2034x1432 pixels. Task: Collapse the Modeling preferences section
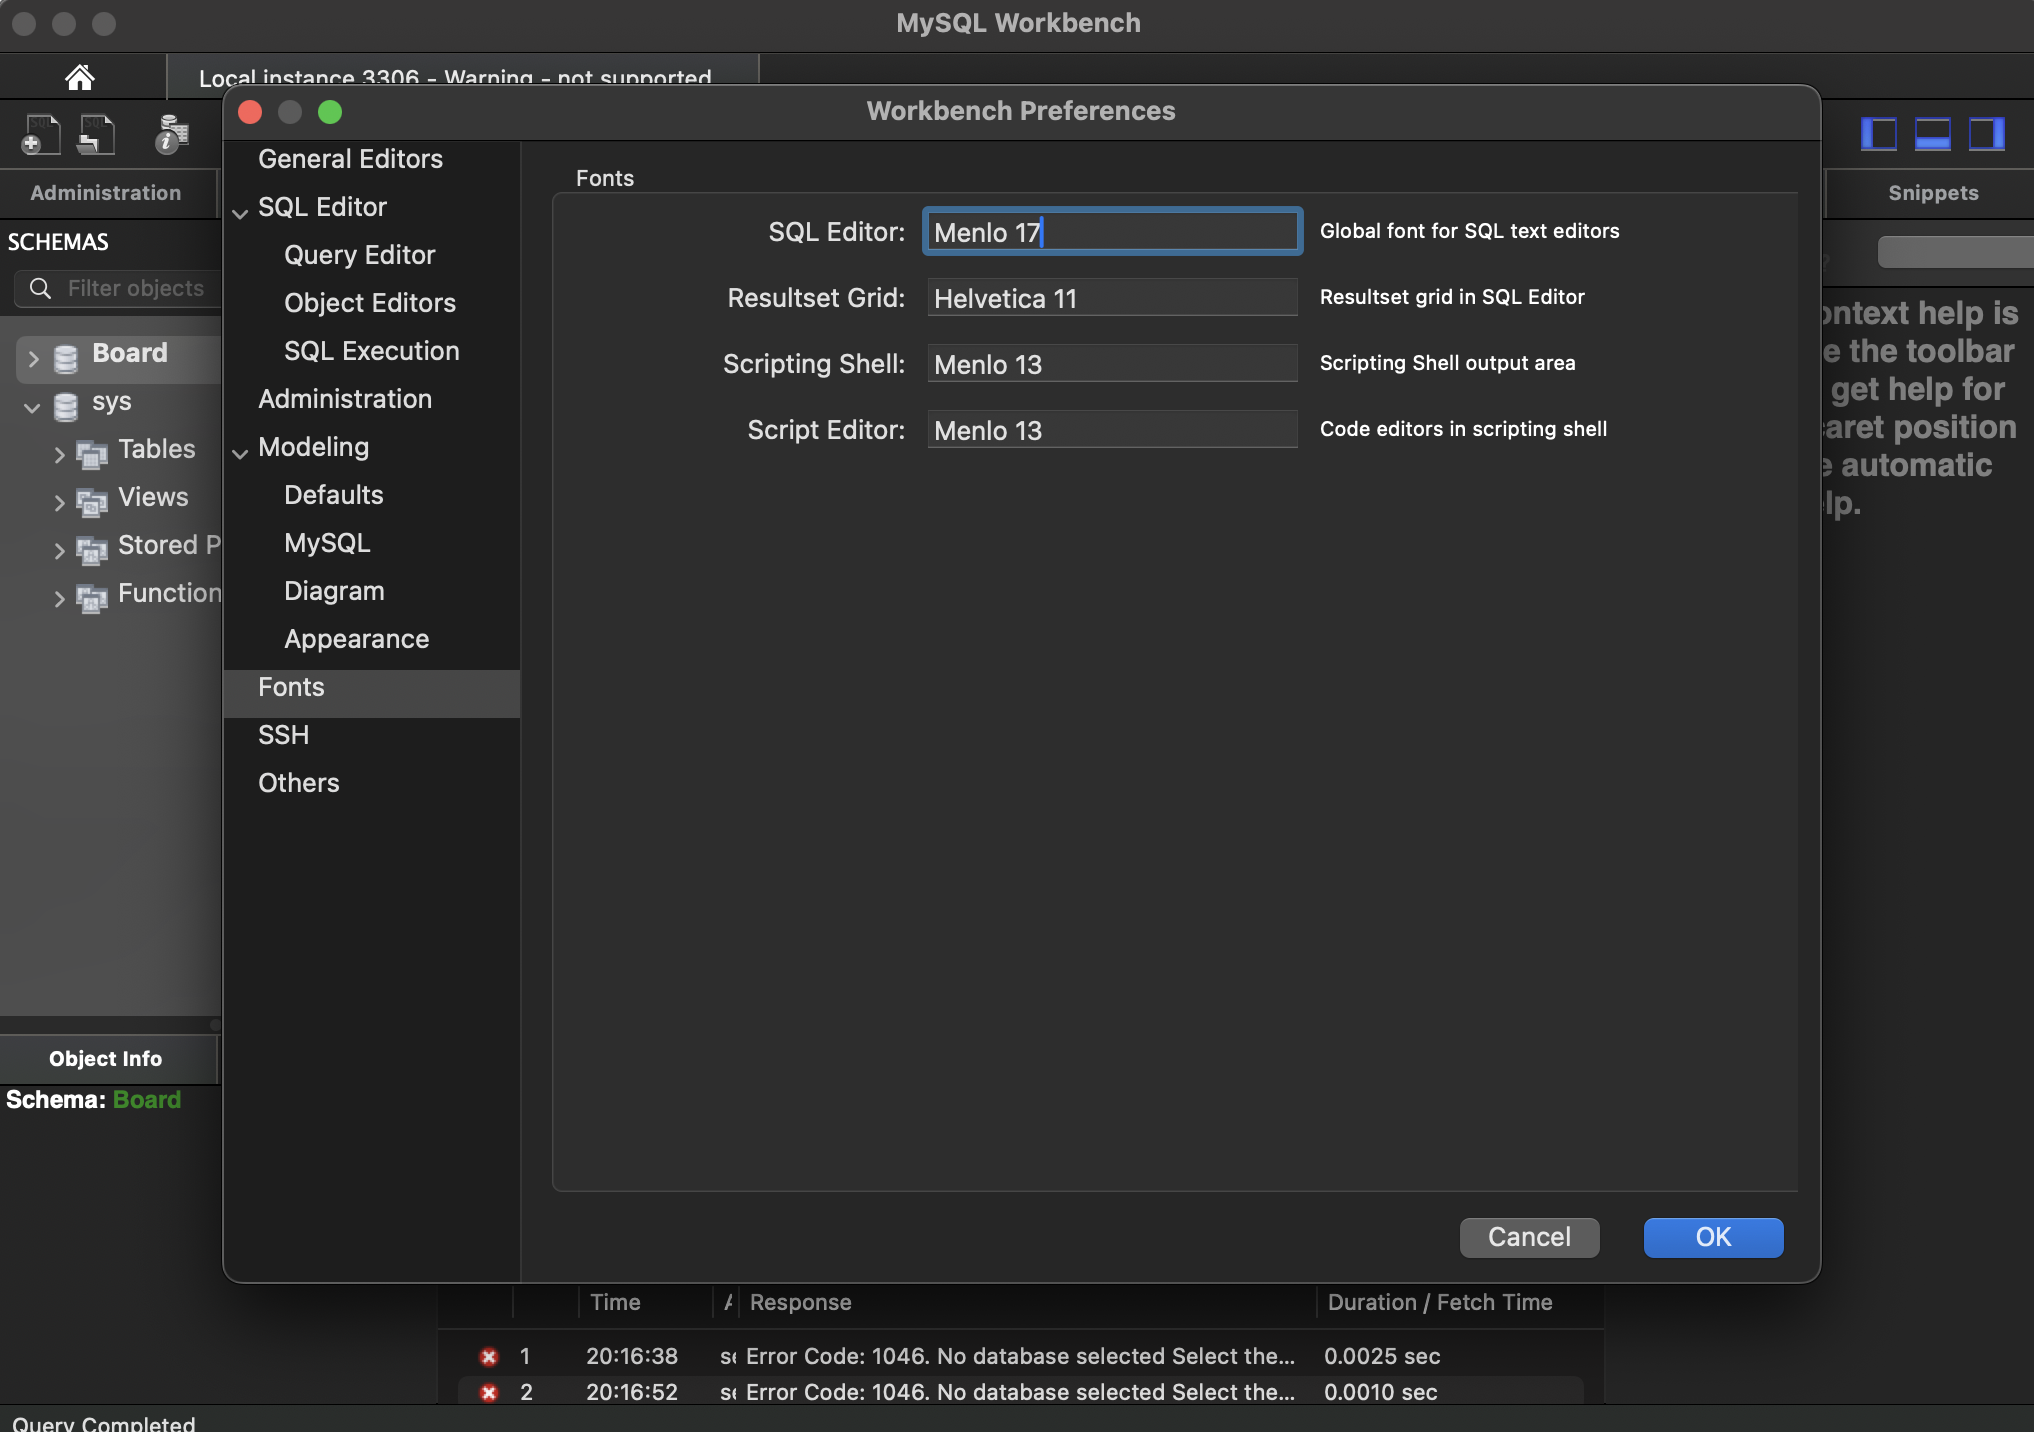coord(240,452)
